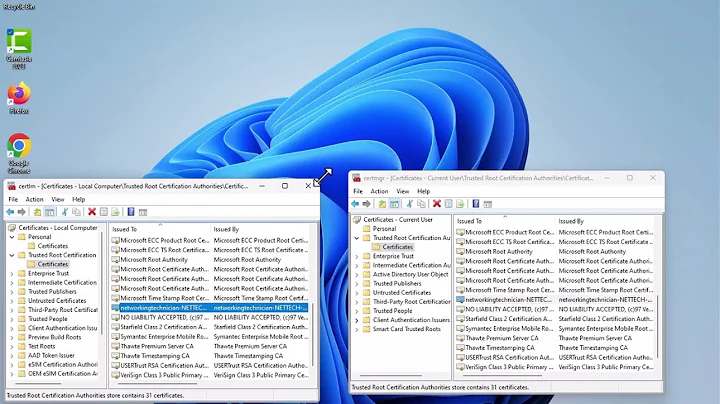Click Copy icon in certmgr toolbar
The width and height of the screenshot is (720, 404).
tap(421, 204)
